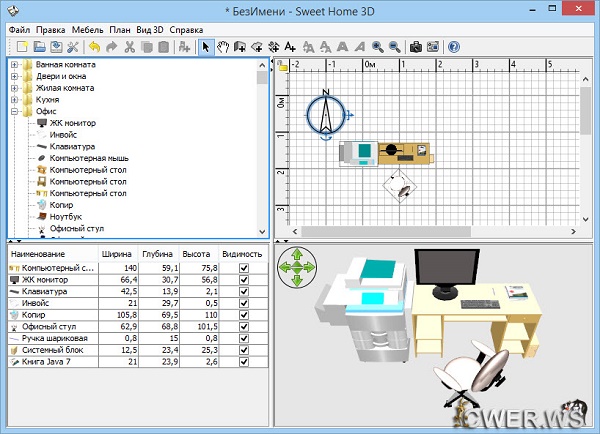Uncheck visibility for Копир row
The height and width of the screenshot is (434, 600).
pyautogui.click(x=243, y=313)
